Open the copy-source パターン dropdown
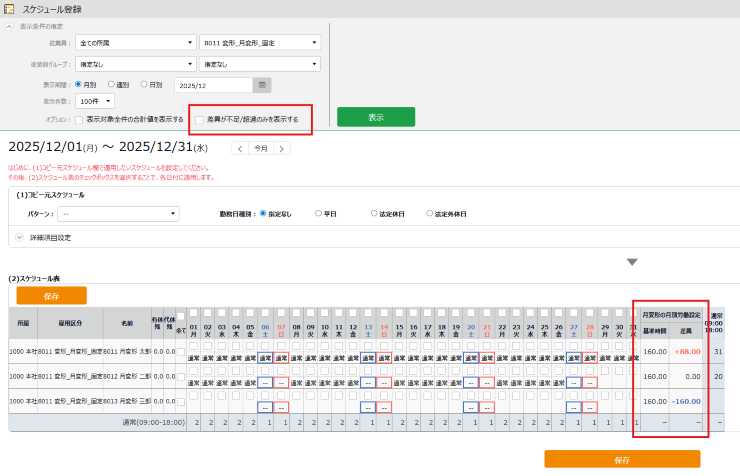 click(x=119, y=213)
